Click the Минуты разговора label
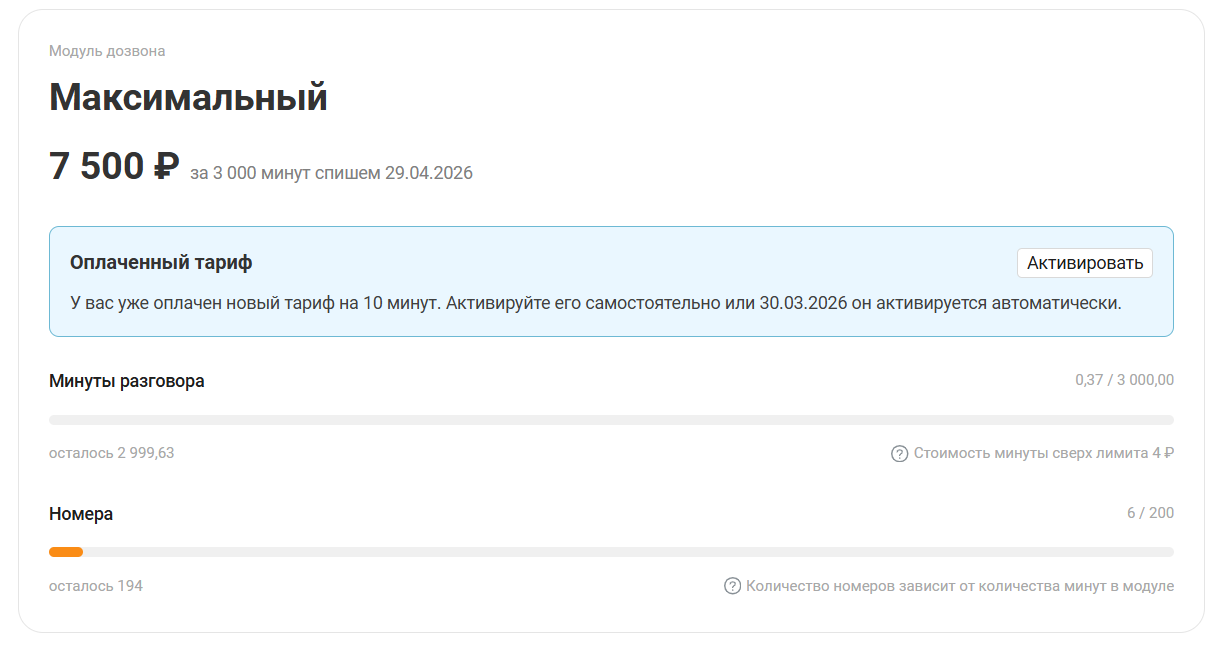1223x647 pixels. click(x=127, y=381)
